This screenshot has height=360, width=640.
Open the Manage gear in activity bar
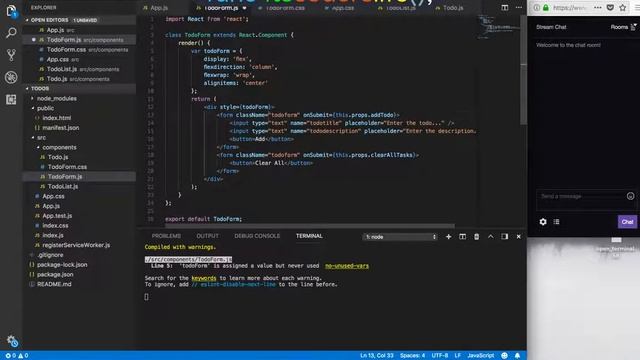[x=11, y=340]
